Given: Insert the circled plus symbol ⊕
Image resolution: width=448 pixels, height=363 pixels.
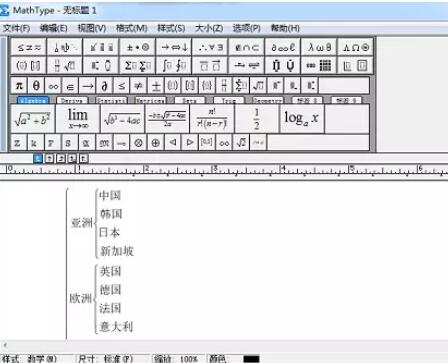Looking at the screenshot, I should pyautogui.click(x=156, y=143).
